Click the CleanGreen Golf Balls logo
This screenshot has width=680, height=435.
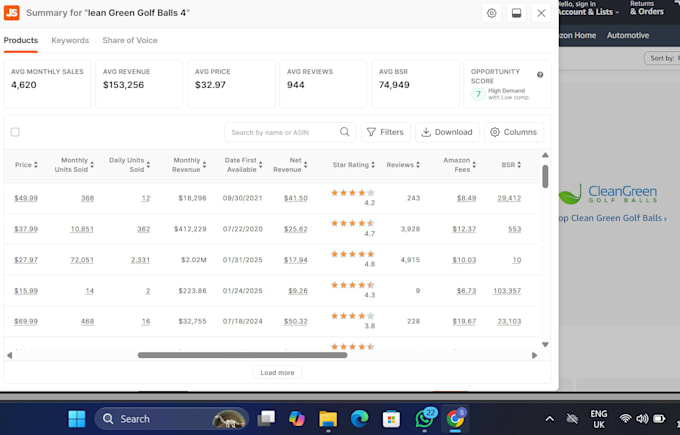point(608,194)
